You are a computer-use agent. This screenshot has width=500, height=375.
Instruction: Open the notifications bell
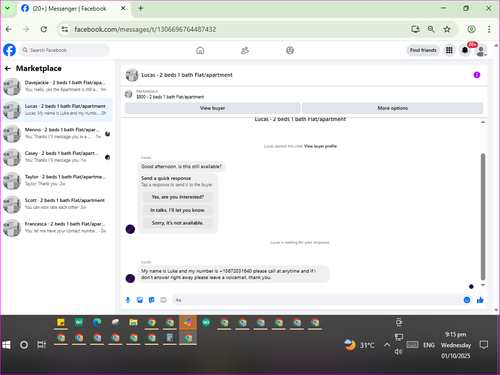tap(465, 50)
